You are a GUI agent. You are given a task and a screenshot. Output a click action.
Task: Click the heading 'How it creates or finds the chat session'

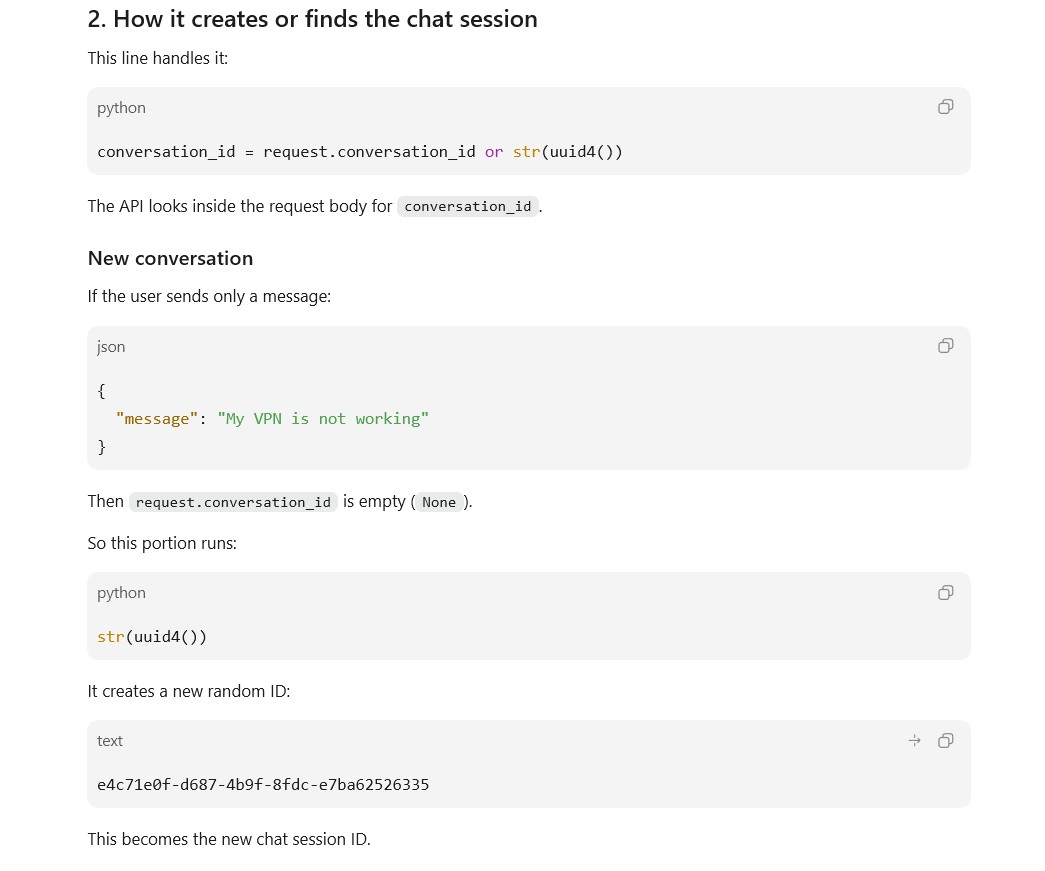tap(313, 19)
